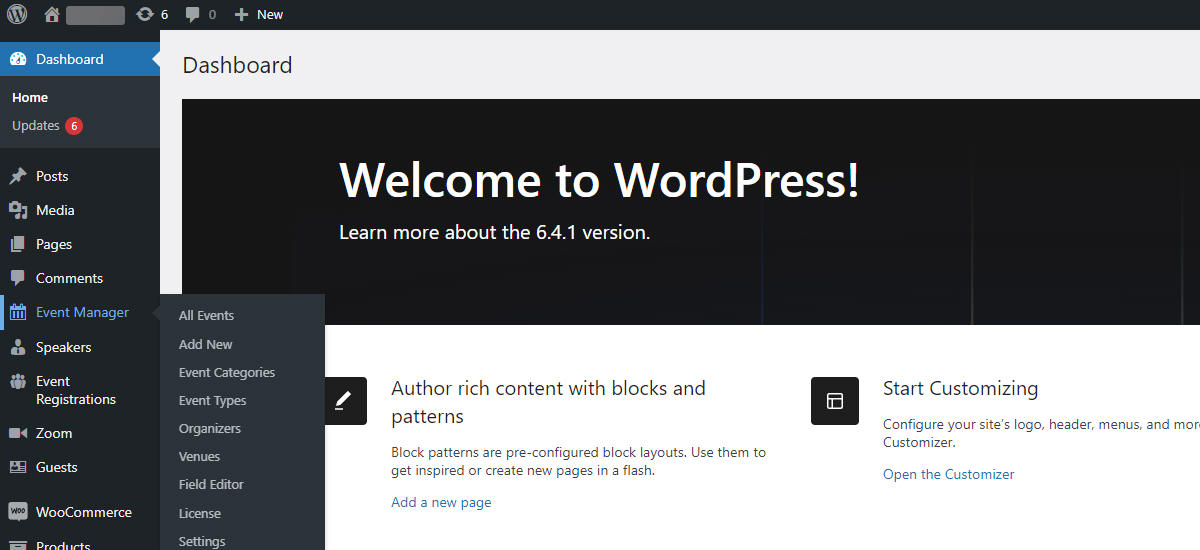Open Organizers in flyout menu

click(210, 428)
